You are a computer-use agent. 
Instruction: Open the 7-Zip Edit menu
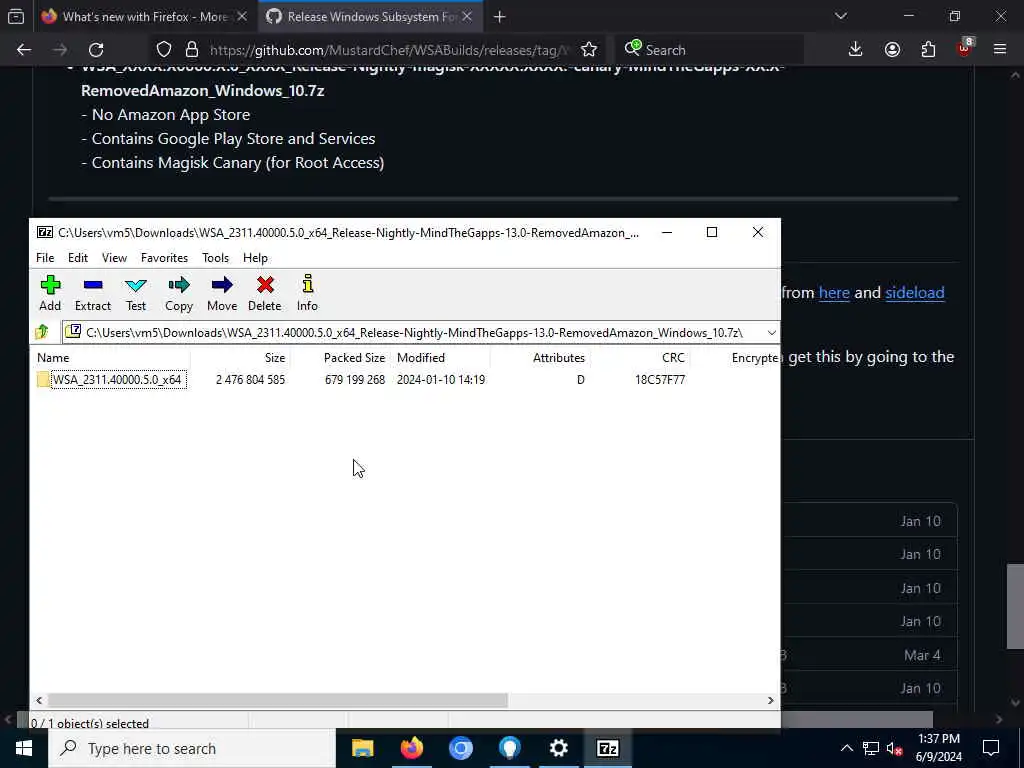click(x=78, y=258)
